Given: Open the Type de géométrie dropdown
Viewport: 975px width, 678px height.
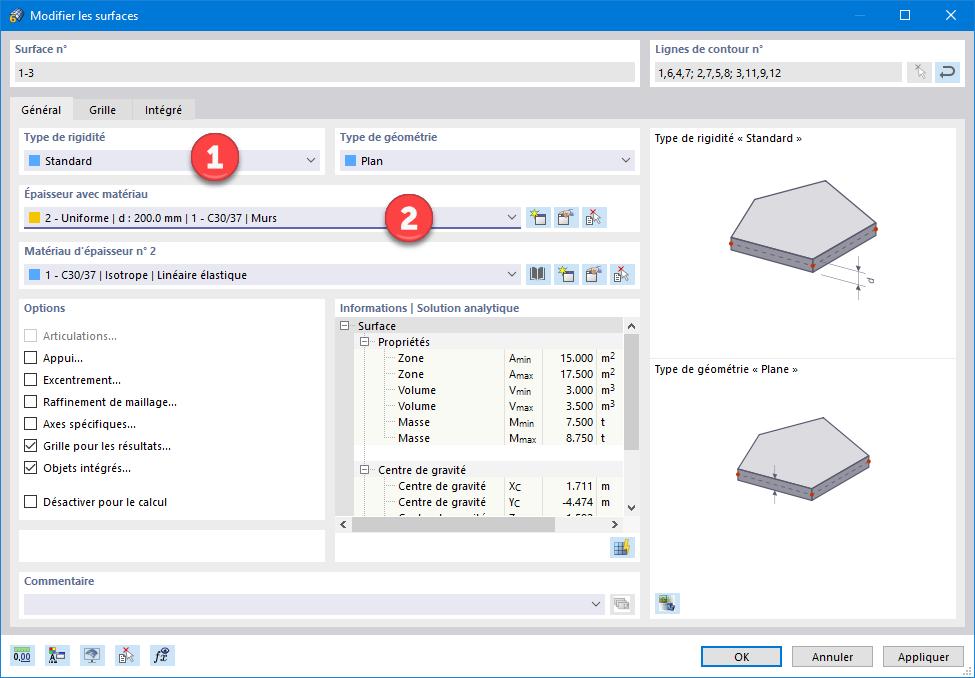Looking at the screenshot, I should tap(488, 160).
